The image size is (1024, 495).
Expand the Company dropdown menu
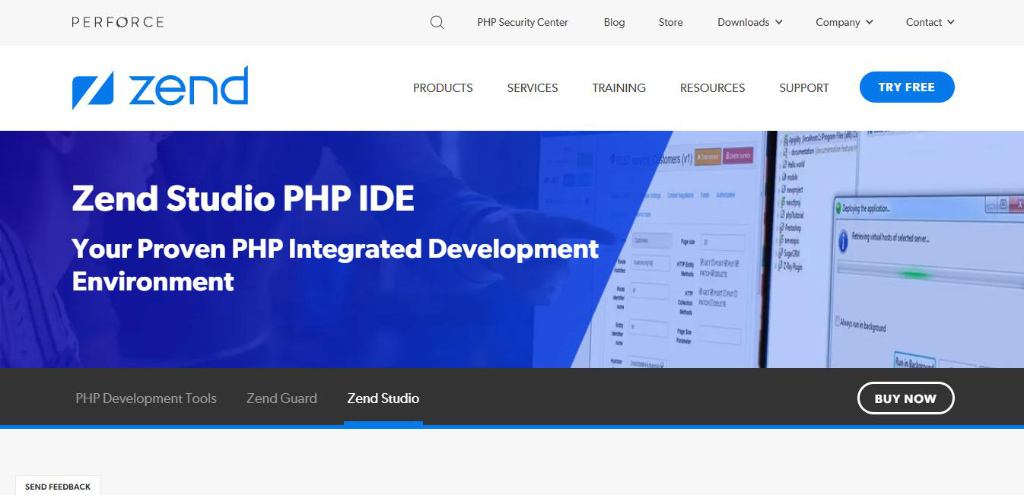tap(844, 22)
